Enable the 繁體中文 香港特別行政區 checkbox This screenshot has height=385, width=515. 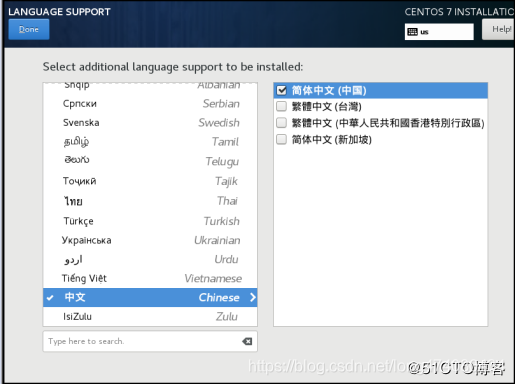pyautogui.click(x=282, y=123)
